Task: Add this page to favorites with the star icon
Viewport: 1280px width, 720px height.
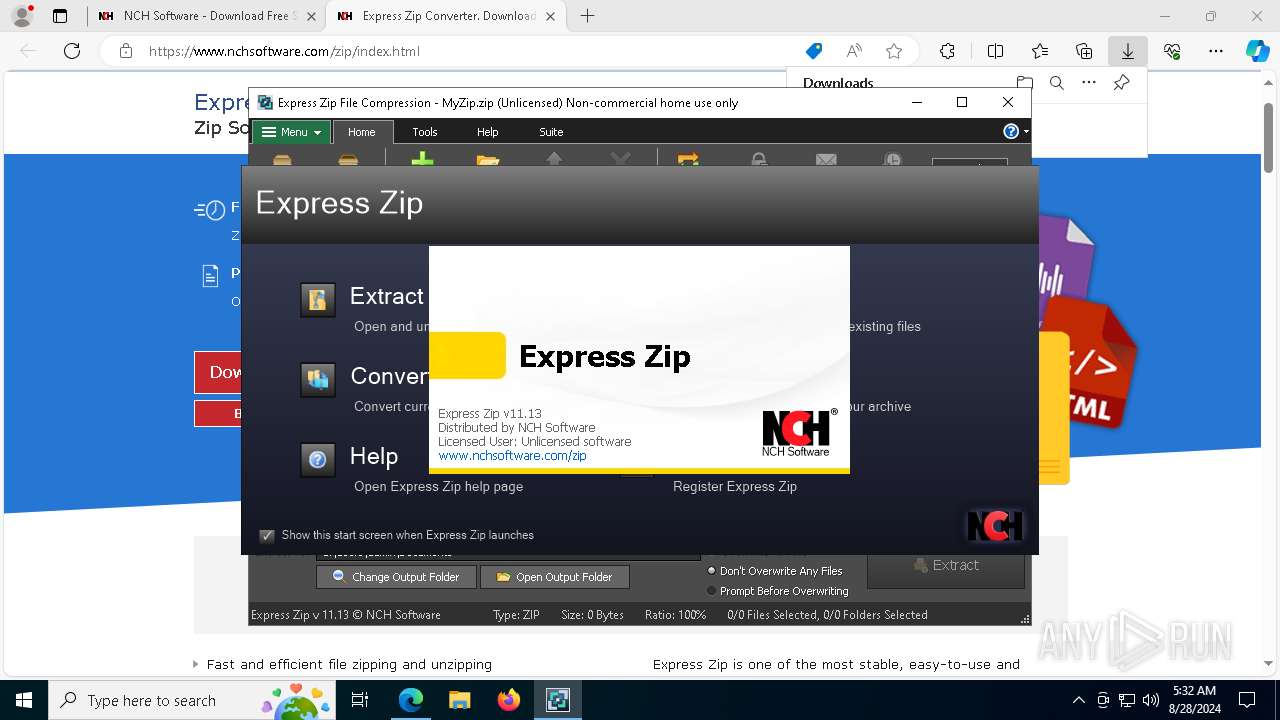Action: (x=894, y=51)
